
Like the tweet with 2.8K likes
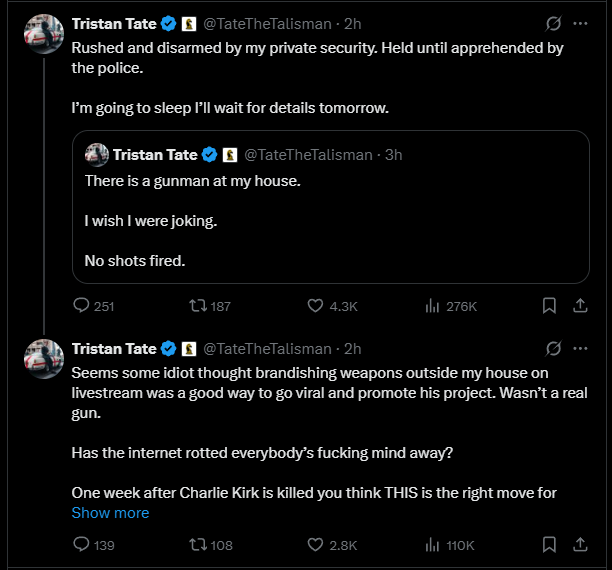(315, 545)
